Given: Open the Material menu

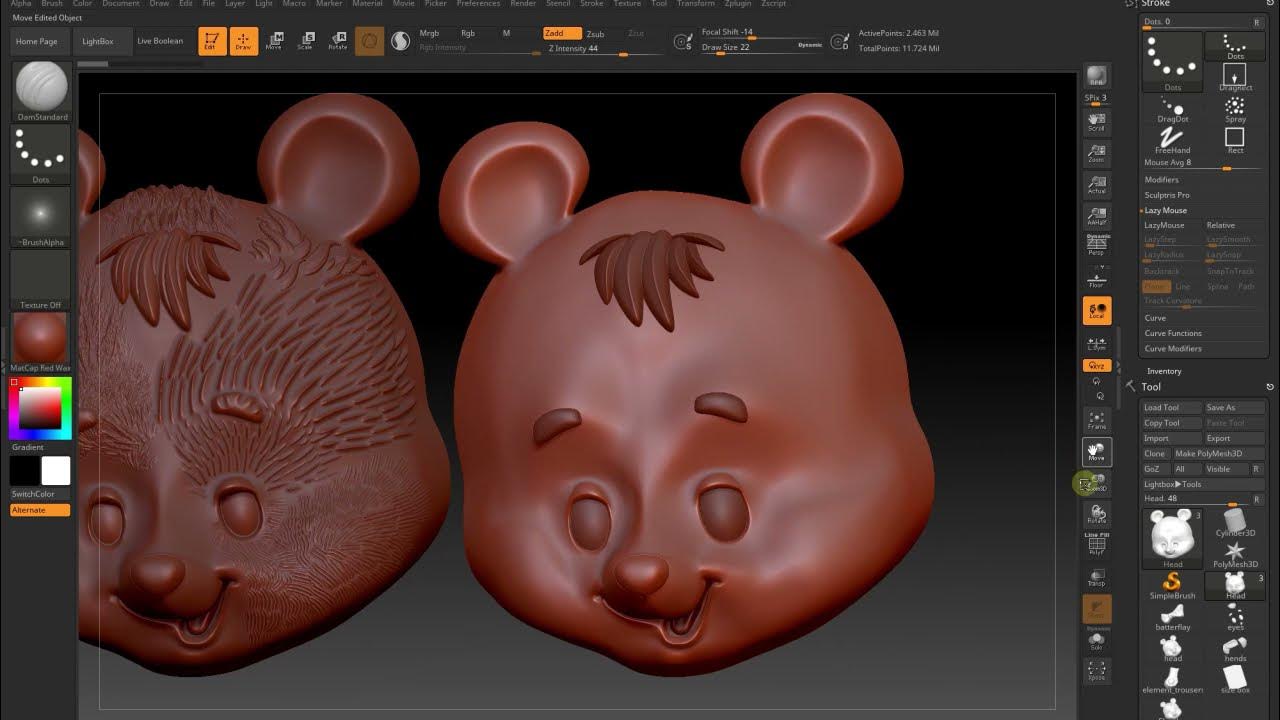Looking at the screenshot, I should pos(367,4).
